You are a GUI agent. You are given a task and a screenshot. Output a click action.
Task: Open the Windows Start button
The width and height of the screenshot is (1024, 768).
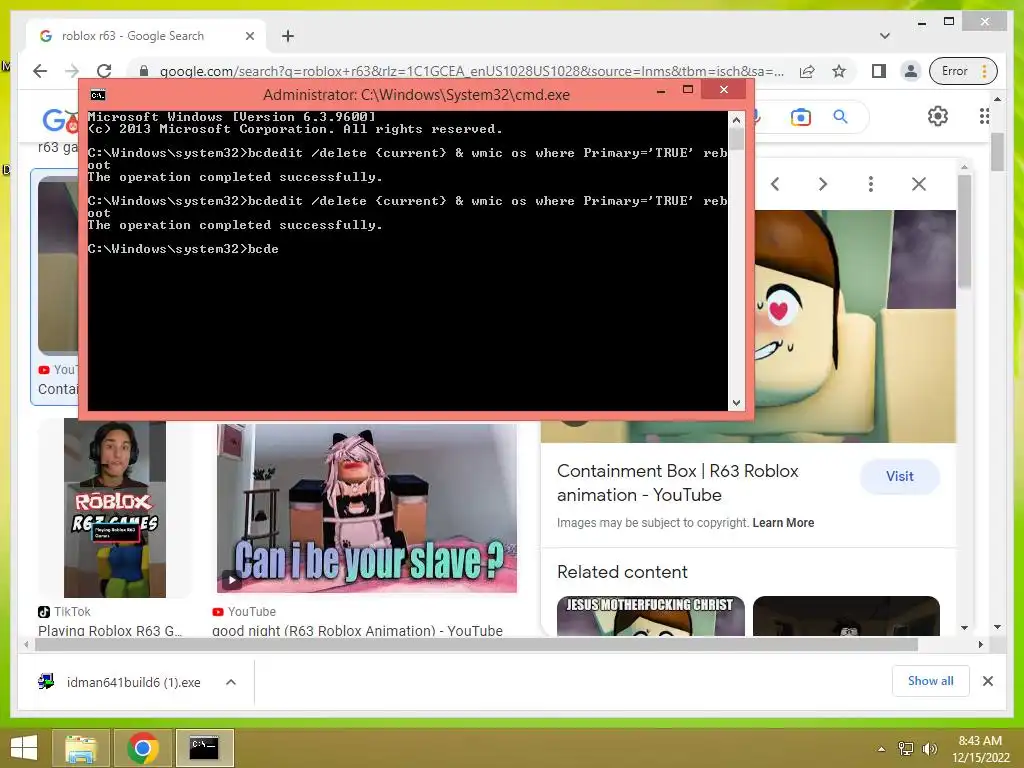click(24, 748)
